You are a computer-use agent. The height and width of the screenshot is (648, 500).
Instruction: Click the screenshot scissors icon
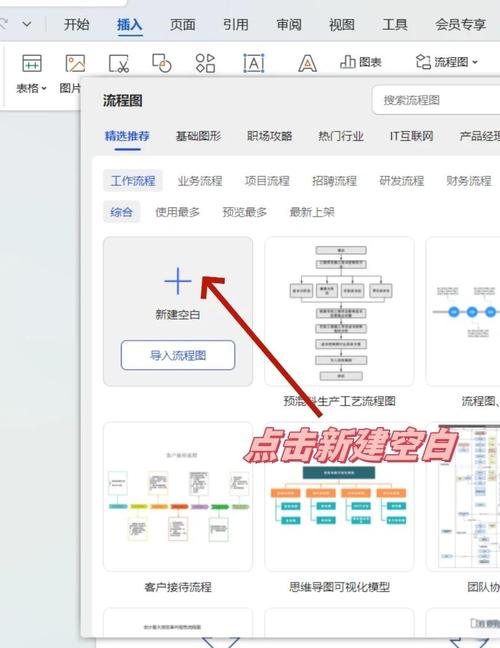pos(119,64)
